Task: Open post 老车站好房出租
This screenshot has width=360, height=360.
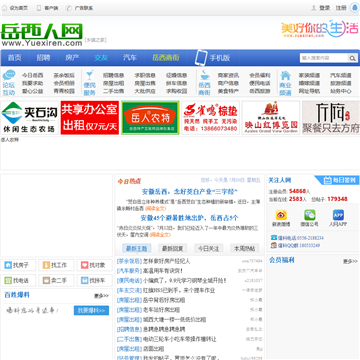Action: (161, 310)
